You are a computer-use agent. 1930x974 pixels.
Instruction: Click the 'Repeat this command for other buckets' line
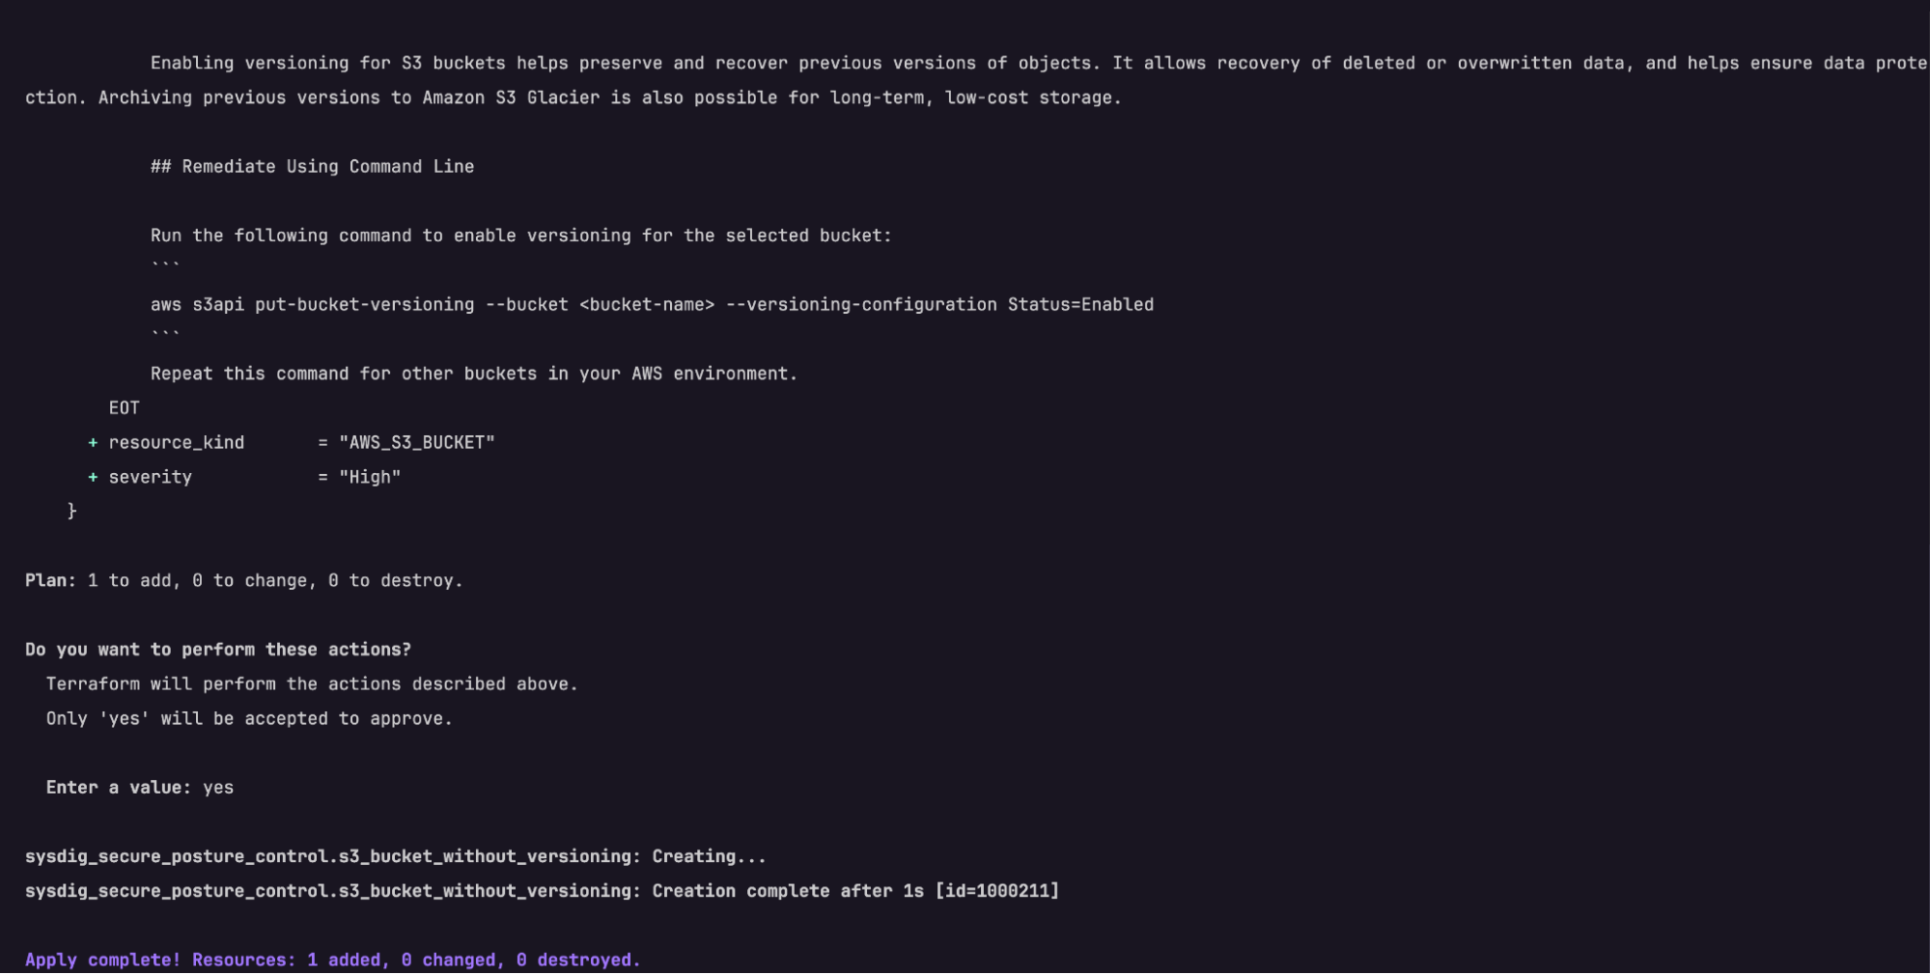[474, 374]
